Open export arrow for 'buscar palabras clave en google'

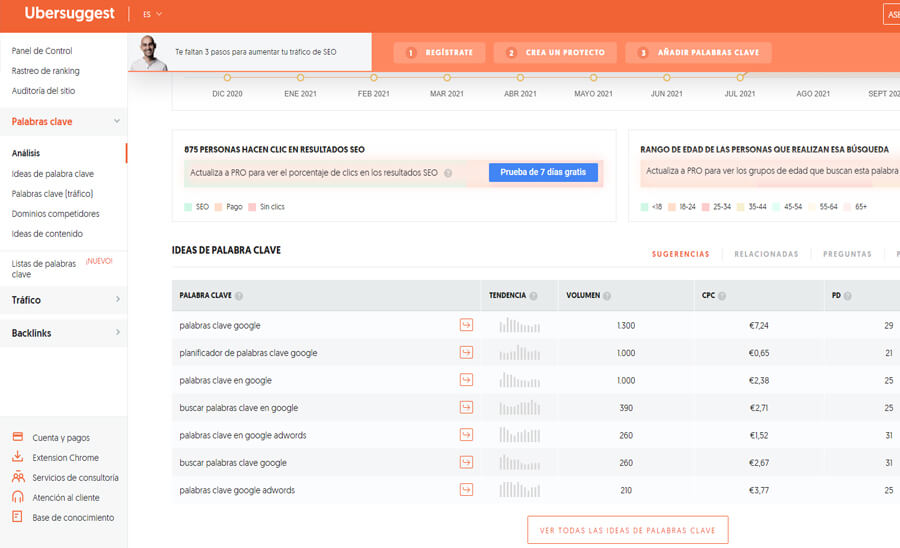click(x=466, y=407)
